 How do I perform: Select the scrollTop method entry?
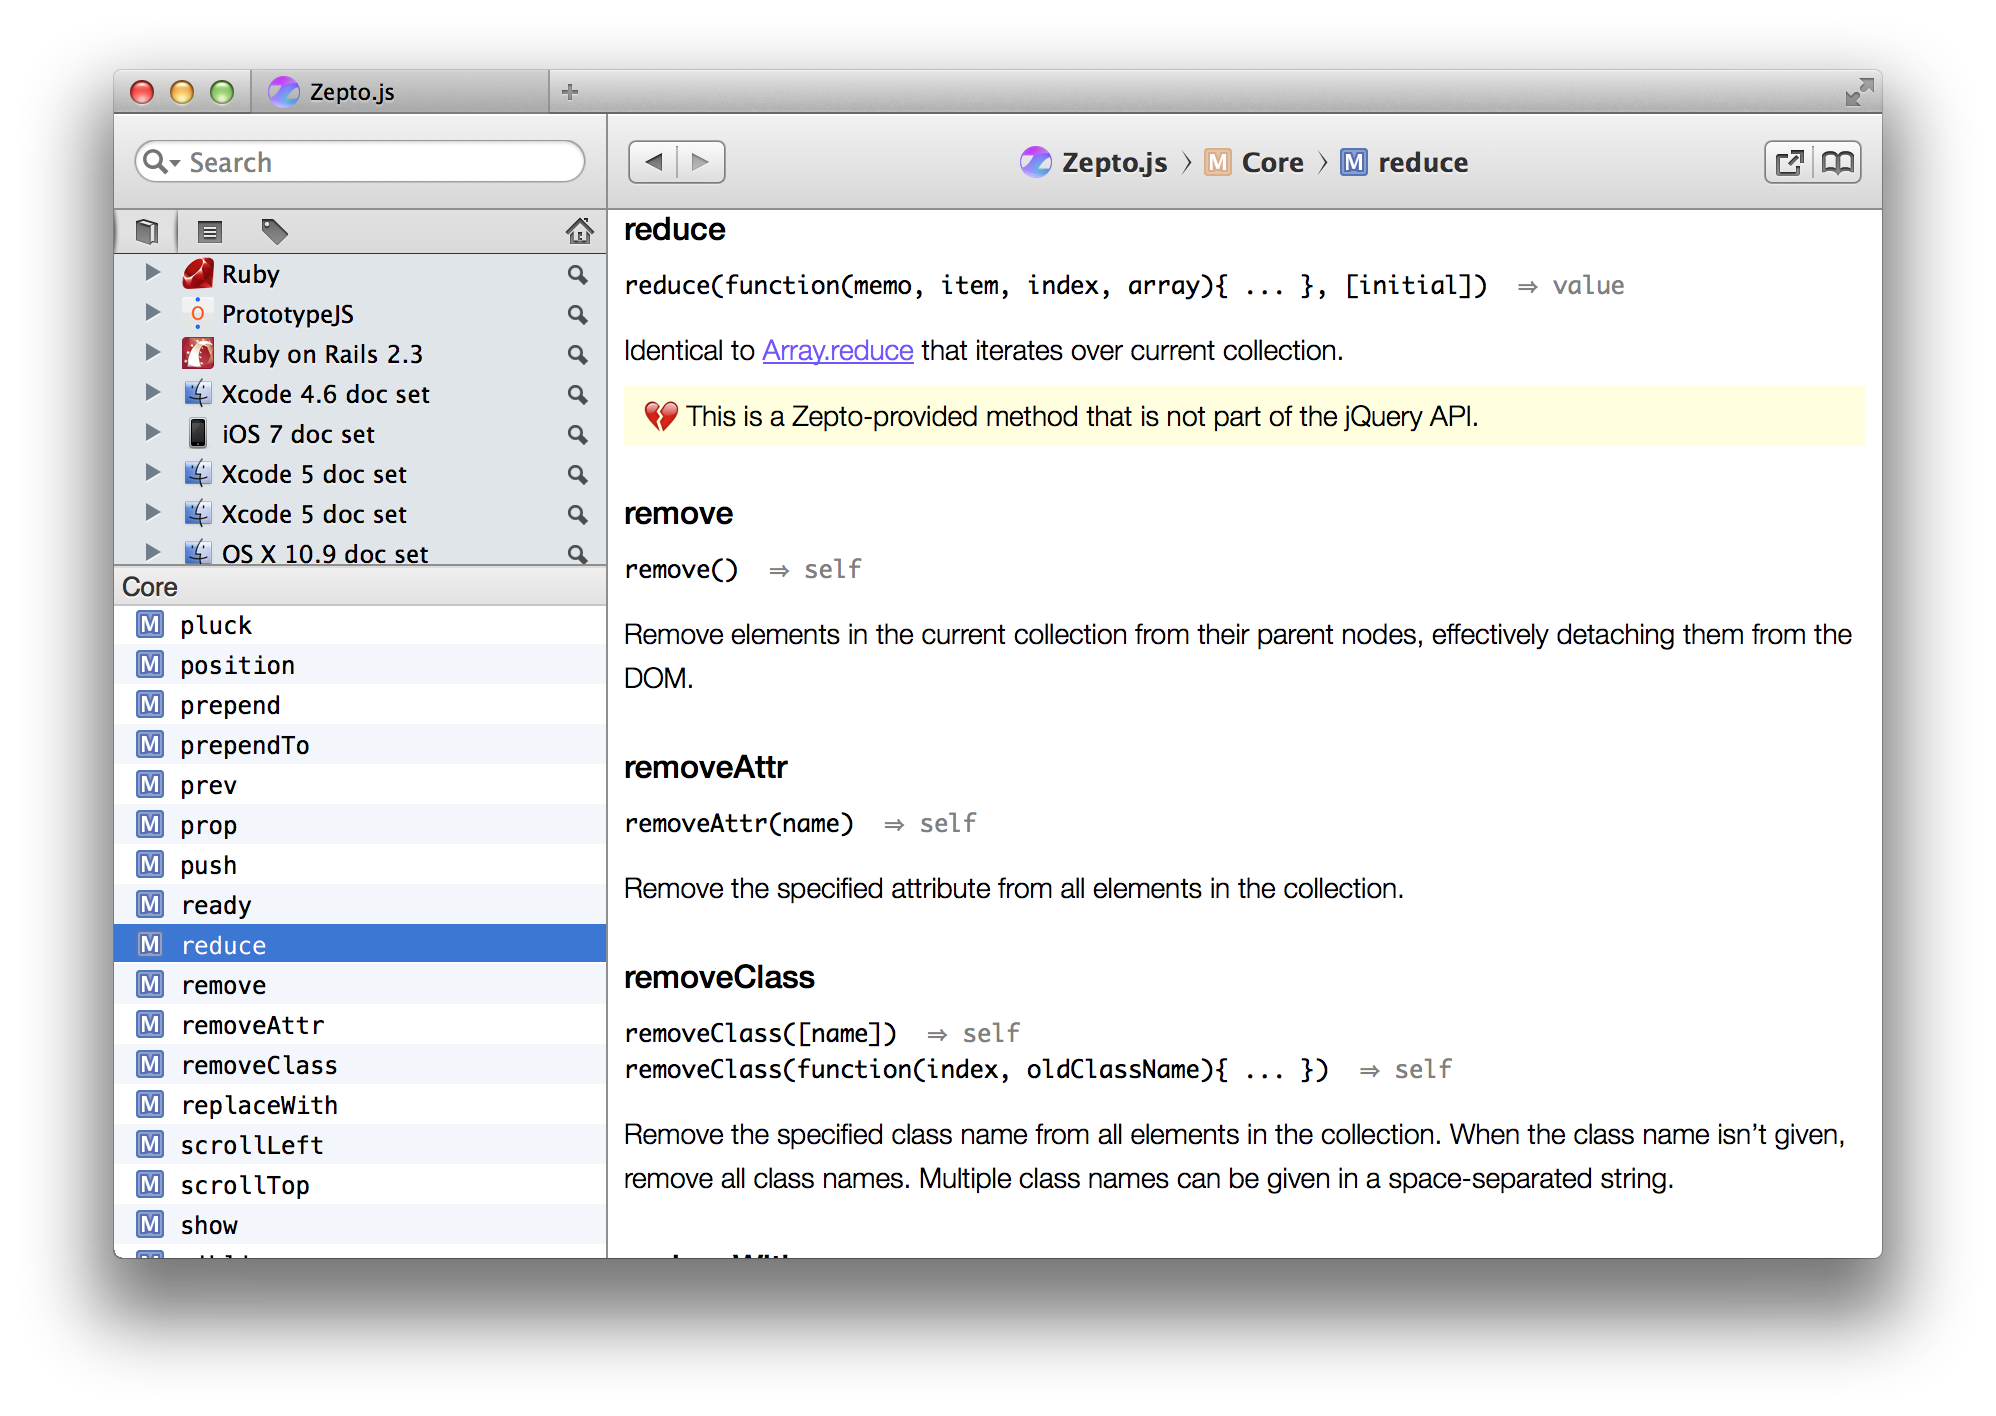click(x=360, y=1185)
